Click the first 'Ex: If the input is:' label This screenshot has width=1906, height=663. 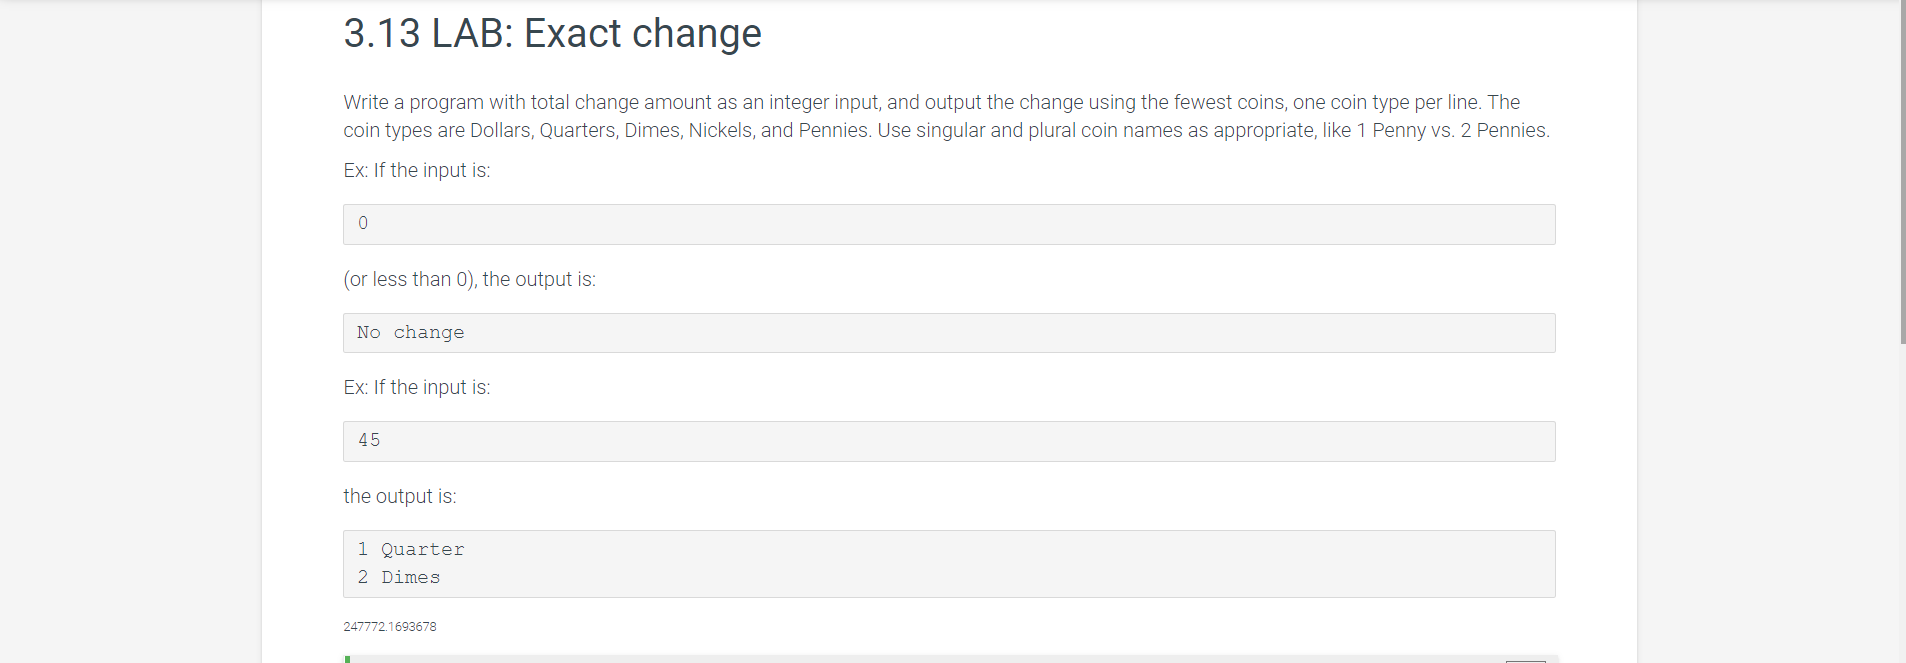417,170
